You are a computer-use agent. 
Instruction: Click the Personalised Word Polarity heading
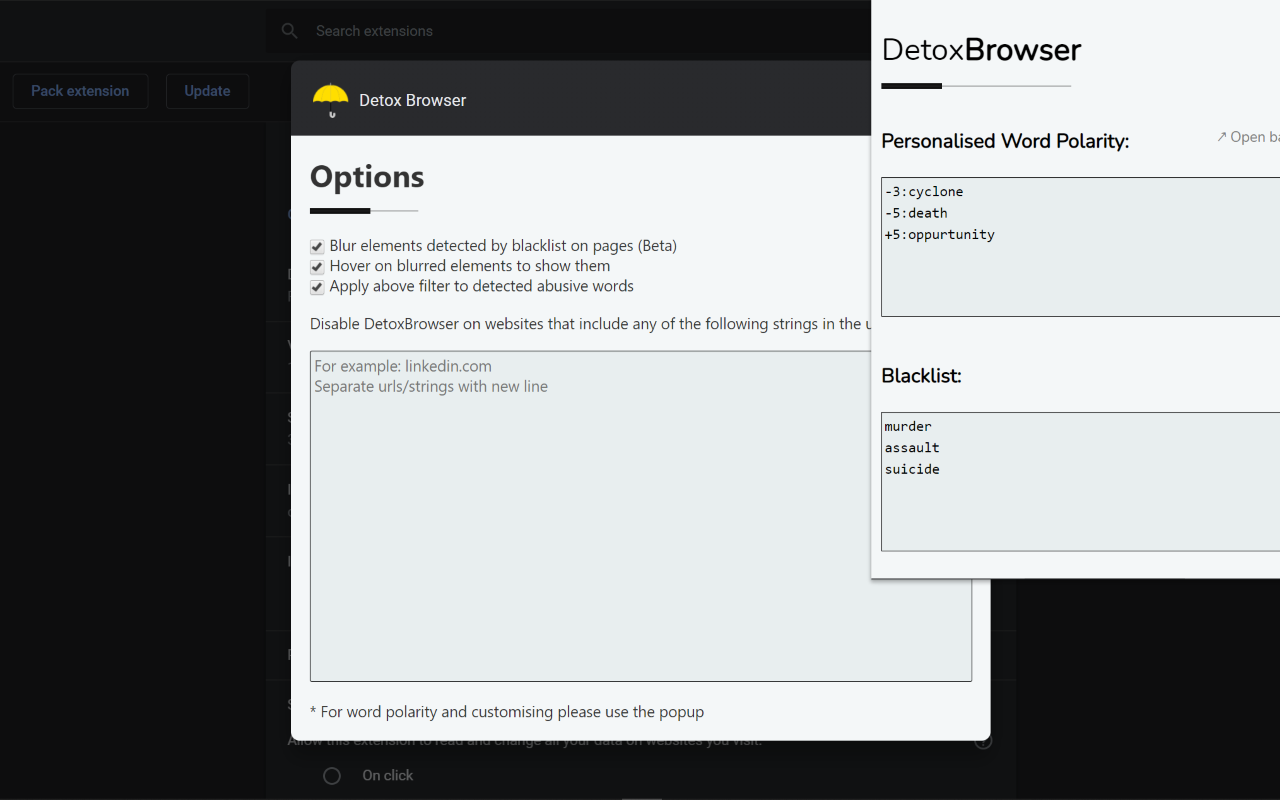(x=1005, y=141)
